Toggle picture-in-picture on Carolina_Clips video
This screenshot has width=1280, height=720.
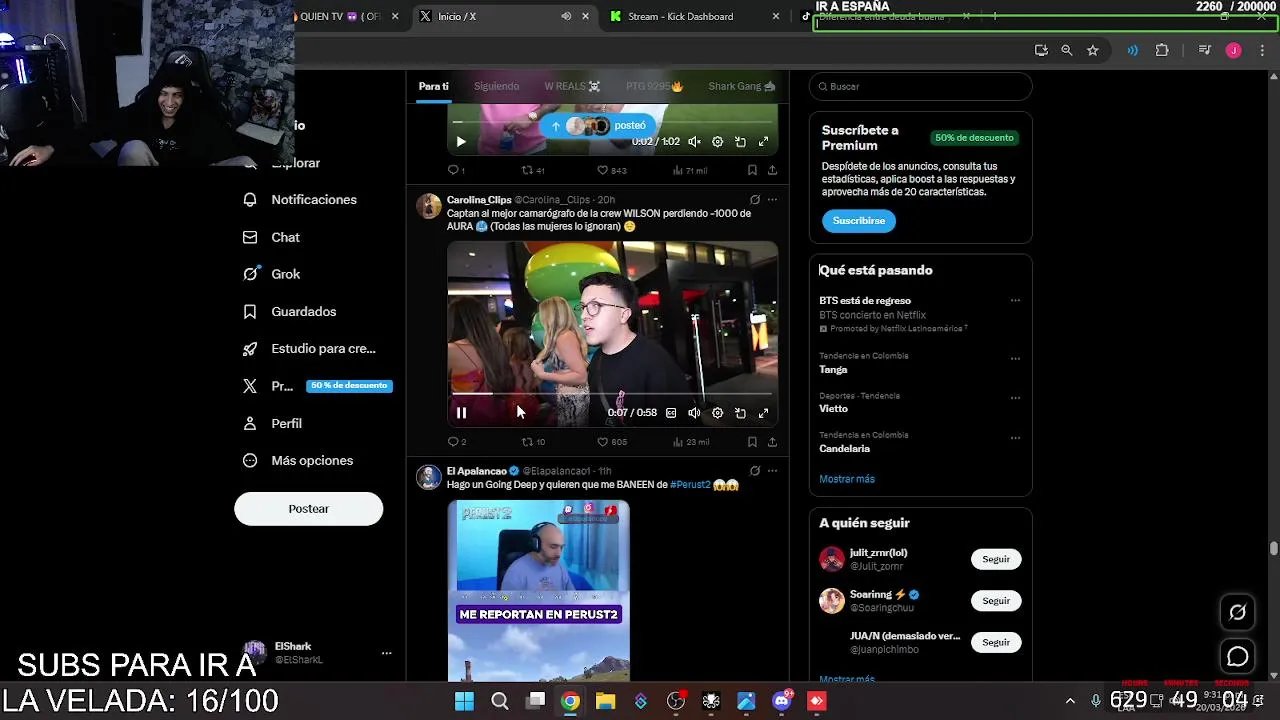(x=740, y=413)
